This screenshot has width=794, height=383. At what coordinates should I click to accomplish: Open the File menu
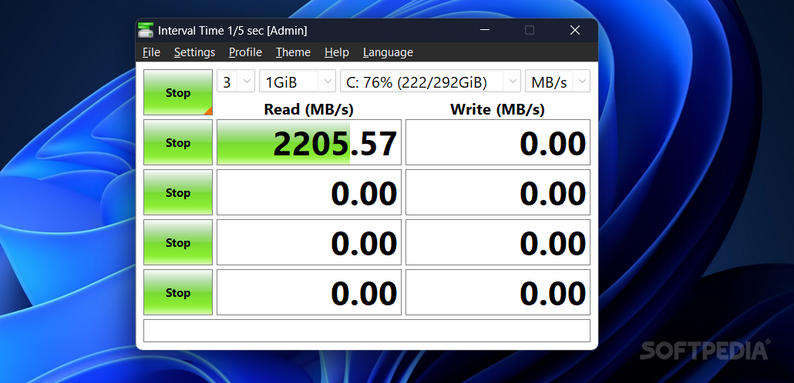[x=151, y=52]
